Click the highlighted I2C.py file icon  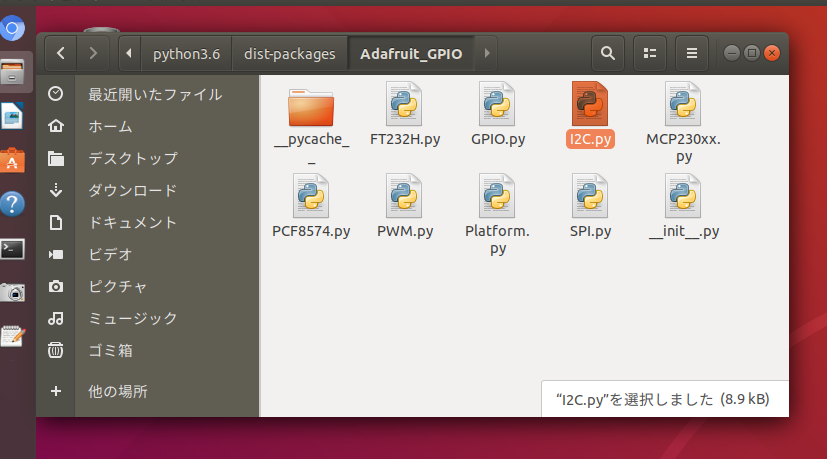coord(590,104)
